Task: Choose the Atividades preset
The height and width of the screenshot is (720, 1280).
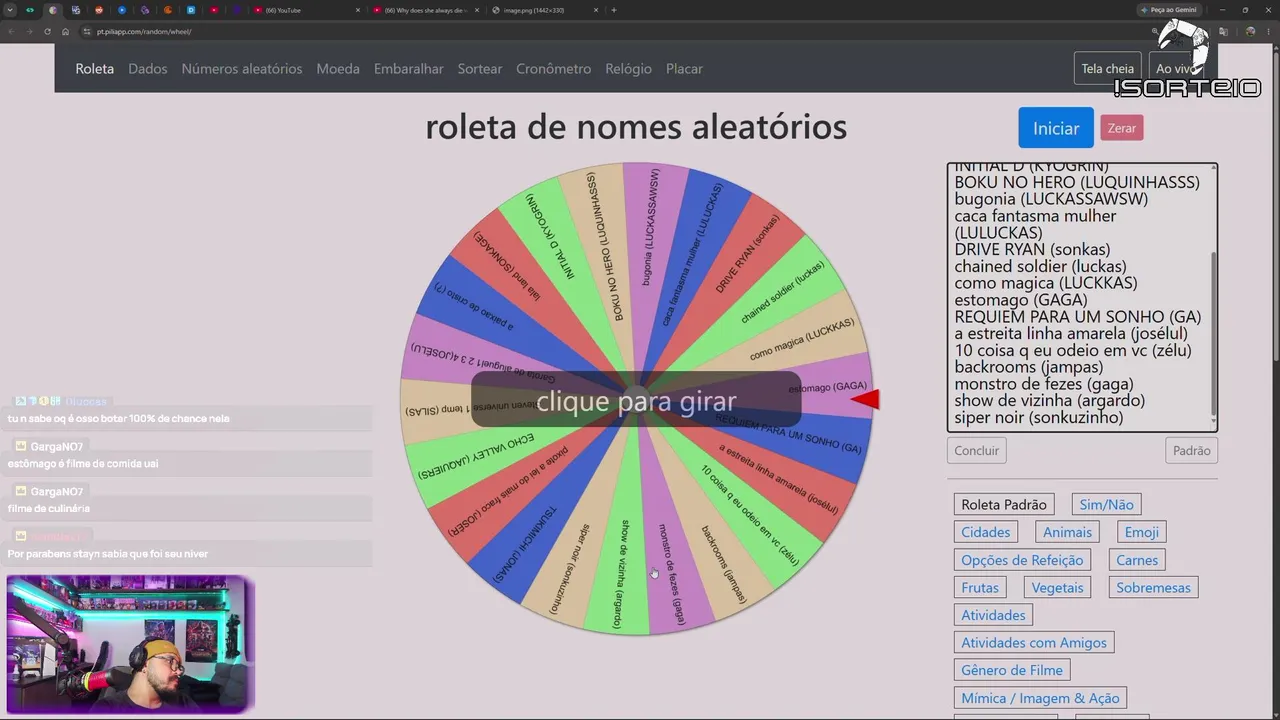Action: tap(993, 615)
